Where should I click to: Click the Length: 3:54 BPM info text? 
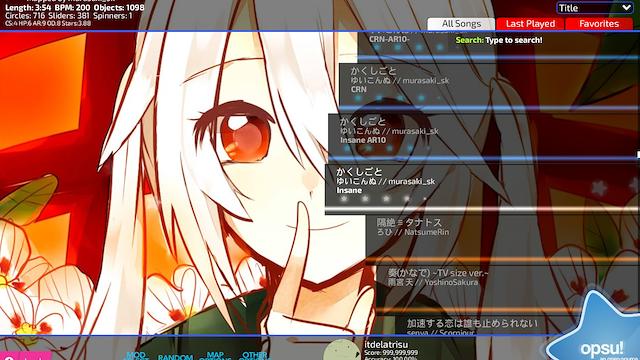(x=75, y=8)
